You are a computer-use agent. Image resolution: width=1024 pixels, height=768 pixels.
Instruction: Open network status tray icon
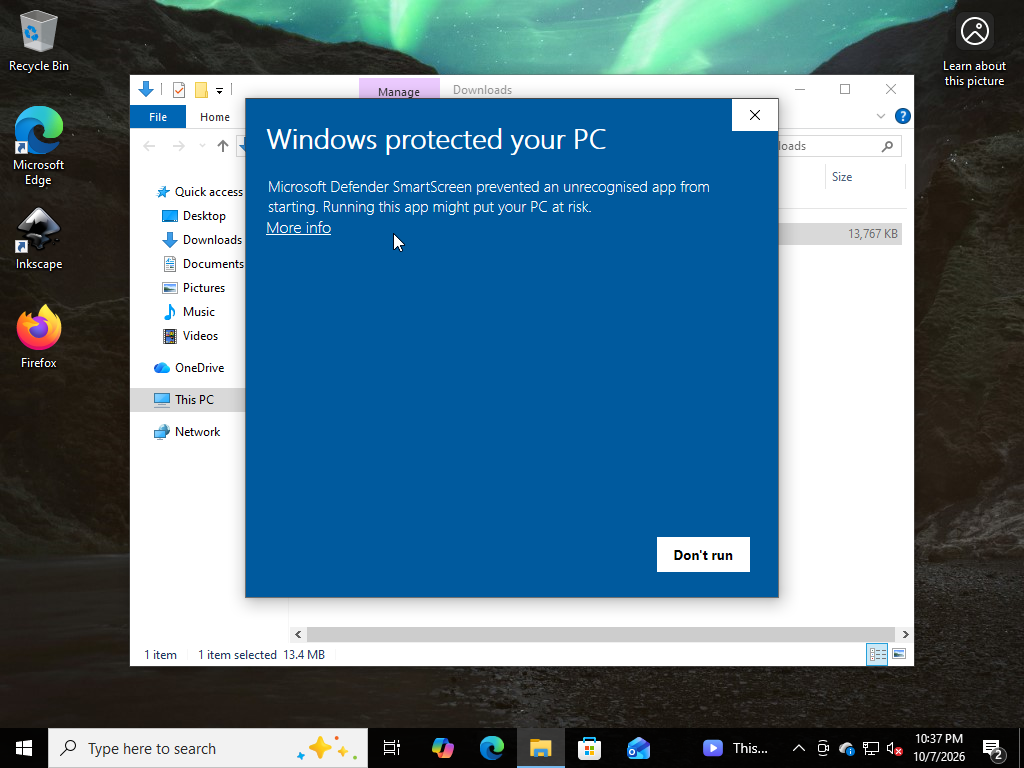point(871,748)
